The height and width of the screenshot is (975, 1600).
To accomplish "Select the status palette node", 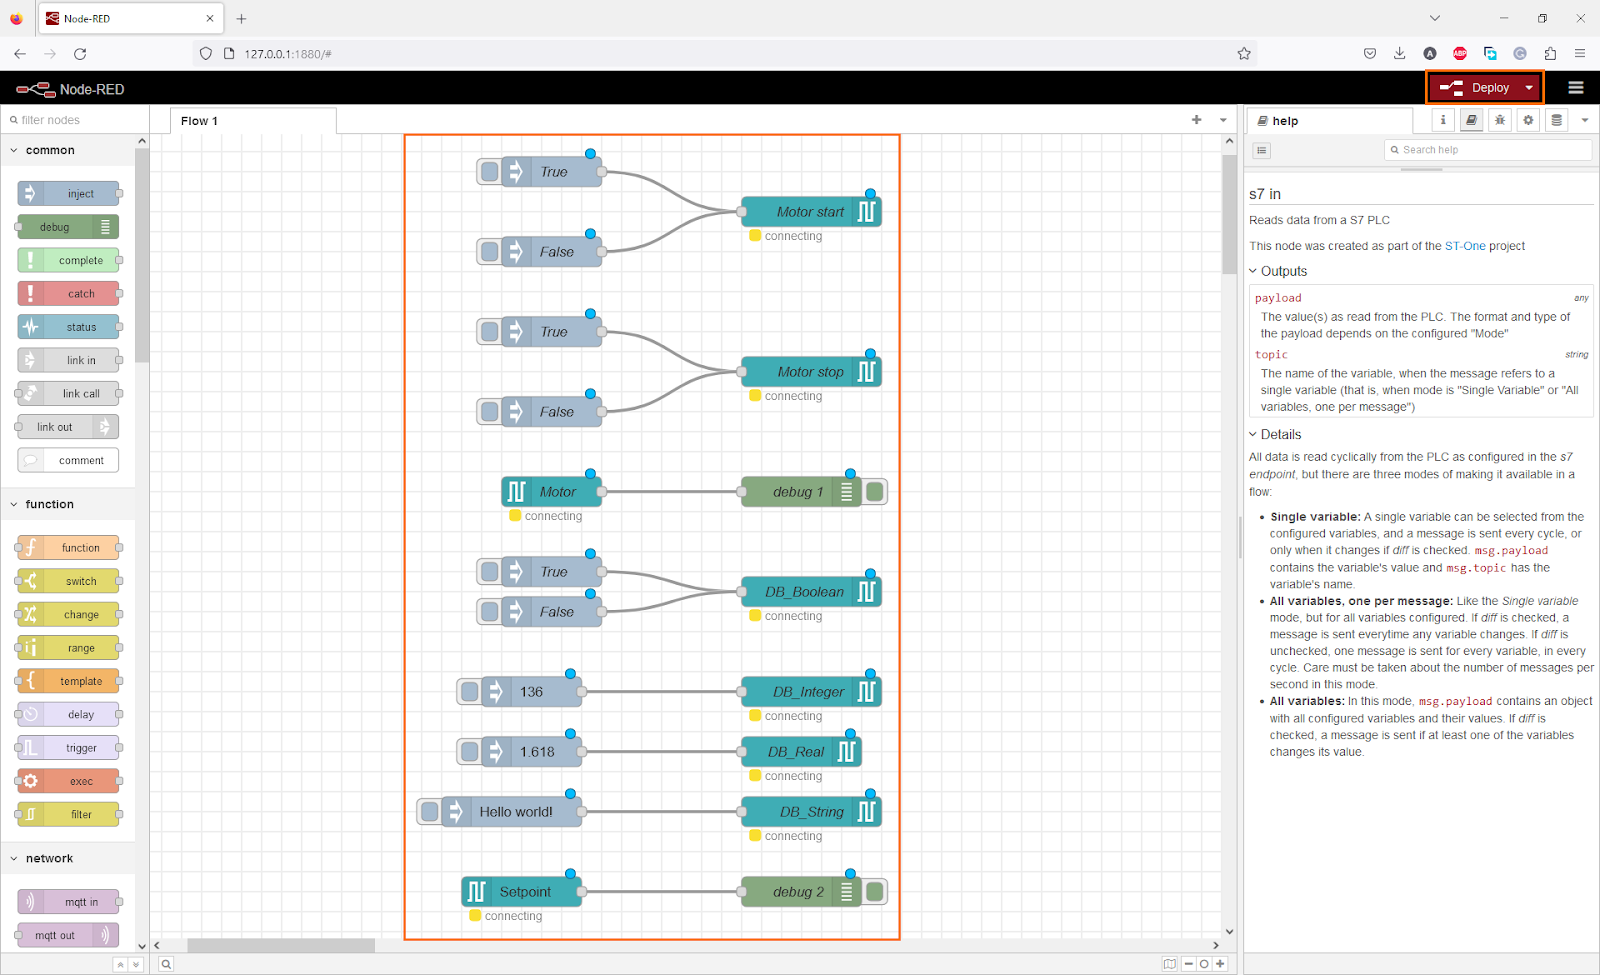I will (68, 327).
